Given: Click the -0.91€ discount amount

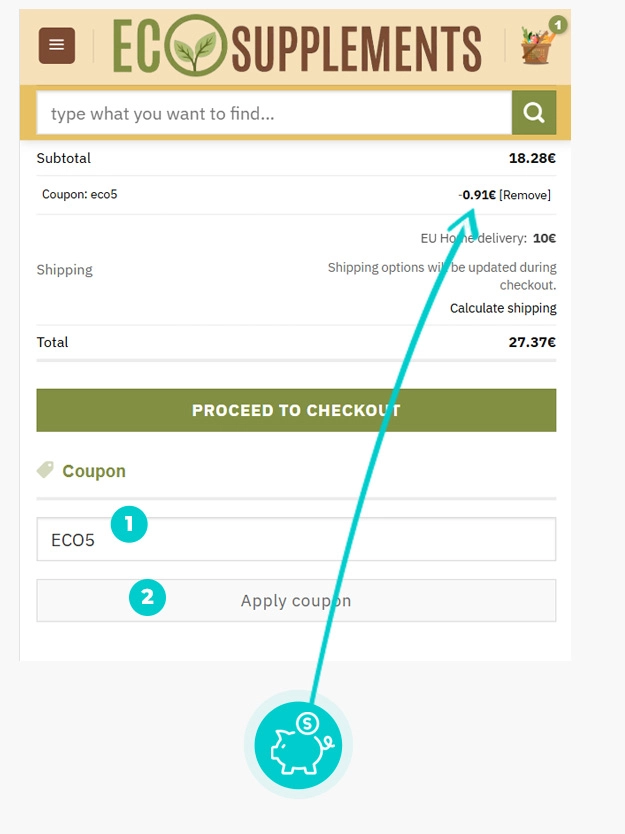Looking at the screenshot, I should click(477, 195).
